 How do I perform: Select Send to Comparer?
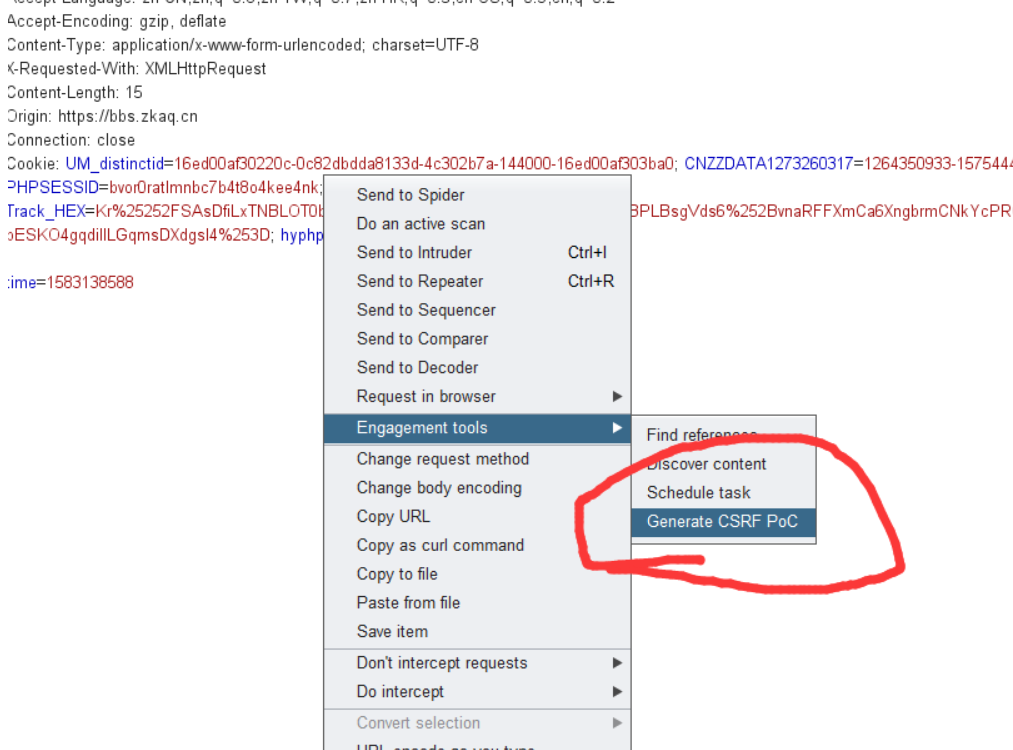pos(477,339)
